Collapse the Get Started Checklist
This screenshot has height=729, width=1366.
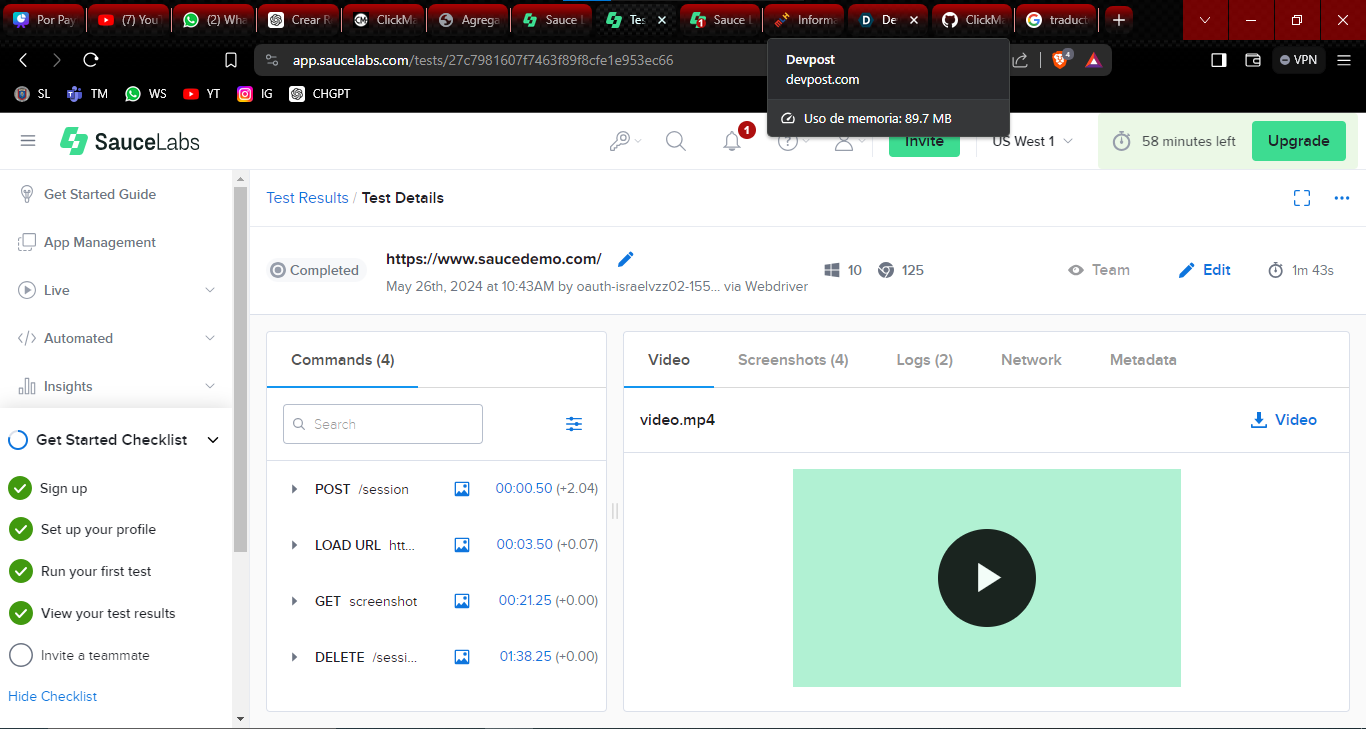tap(213, 440)
